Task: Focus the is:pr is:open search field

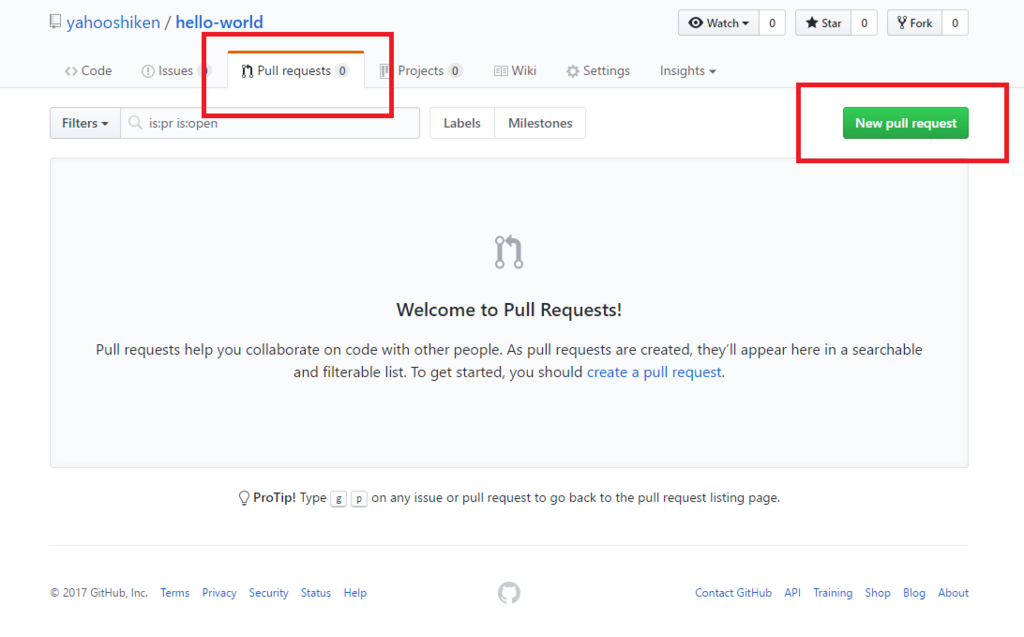Action: click(270, 123)
